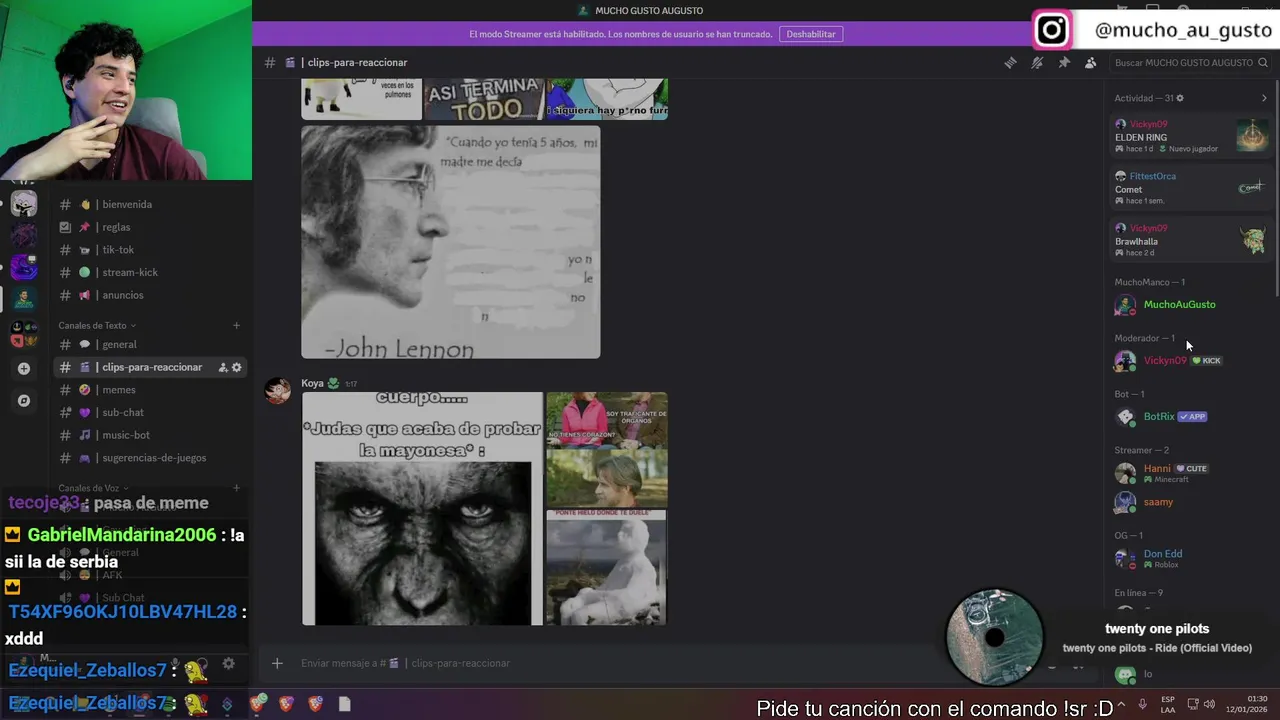1280x720 pixels.
Task: Toggle notification settings bell in header
Action: (x=1037, y=62)
